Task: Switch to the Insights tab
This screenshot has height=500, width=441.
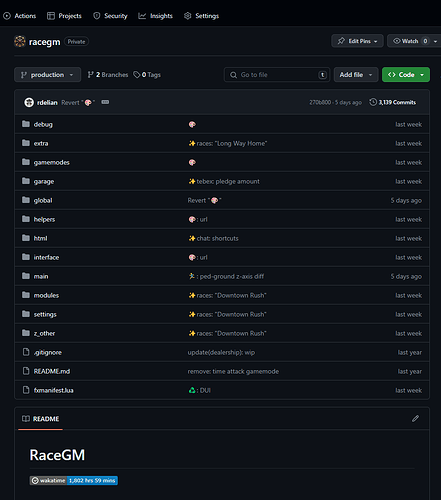Action: tap(156, 16)
